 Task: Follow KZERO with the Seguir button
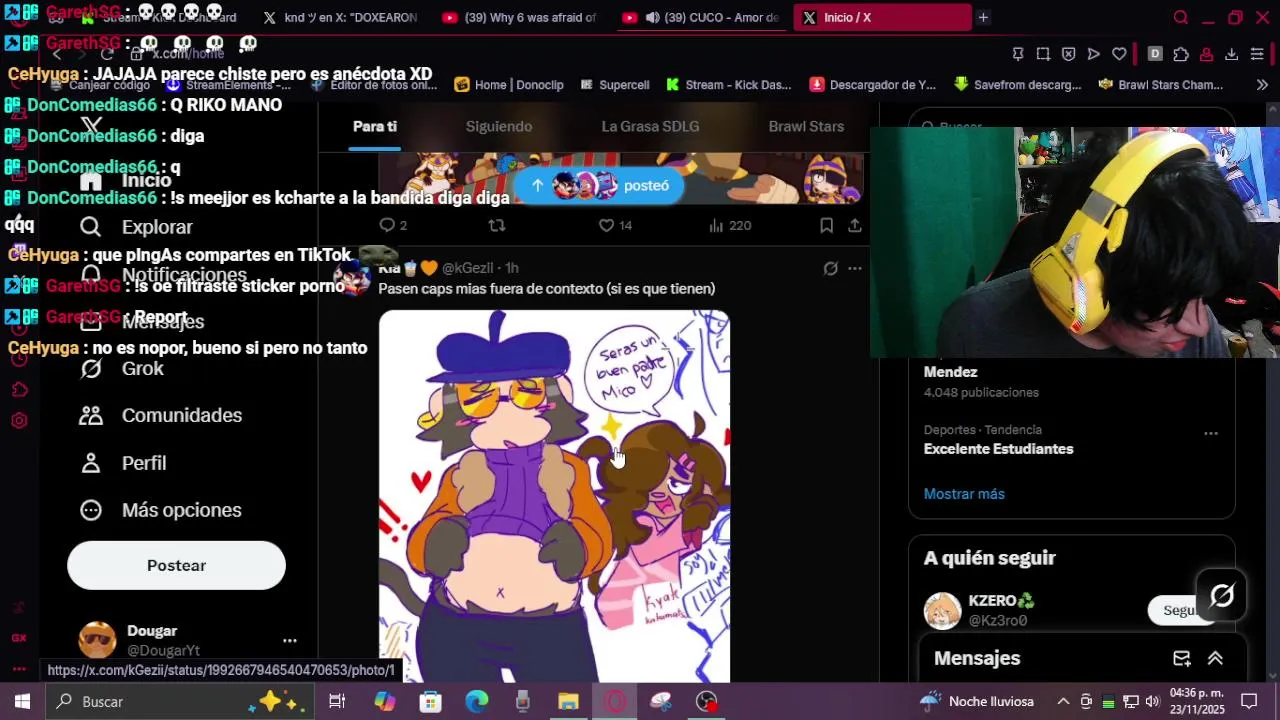click(1180, 610)
